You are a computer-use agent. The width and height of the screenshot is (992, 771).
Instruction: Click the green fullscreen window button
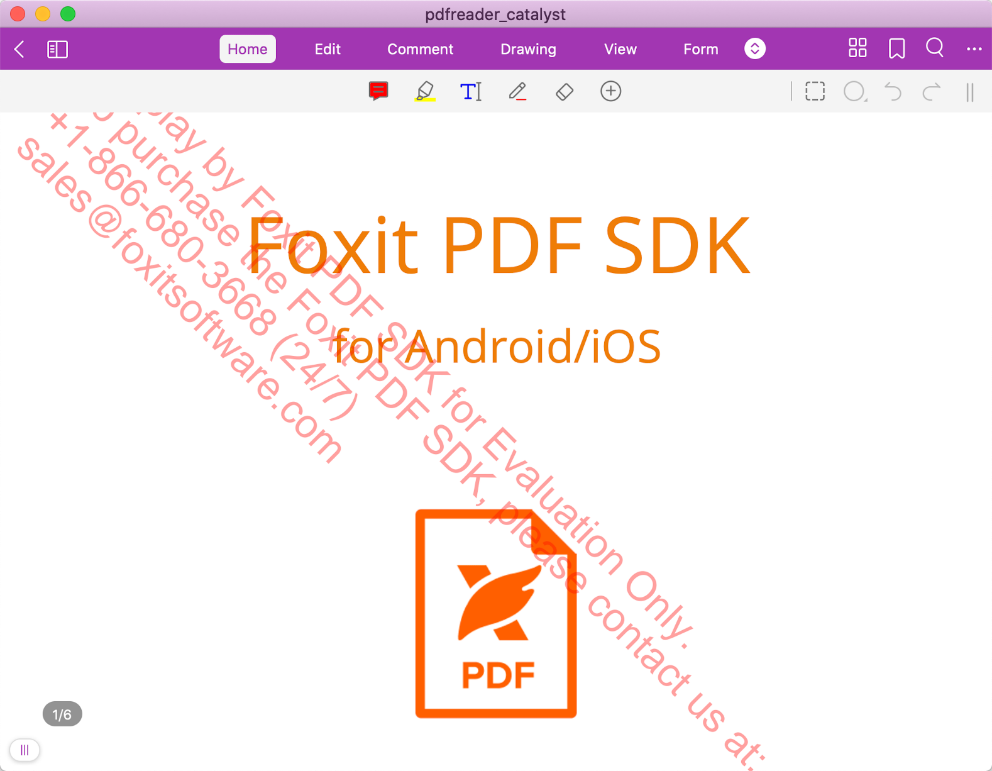pos(68,14)
